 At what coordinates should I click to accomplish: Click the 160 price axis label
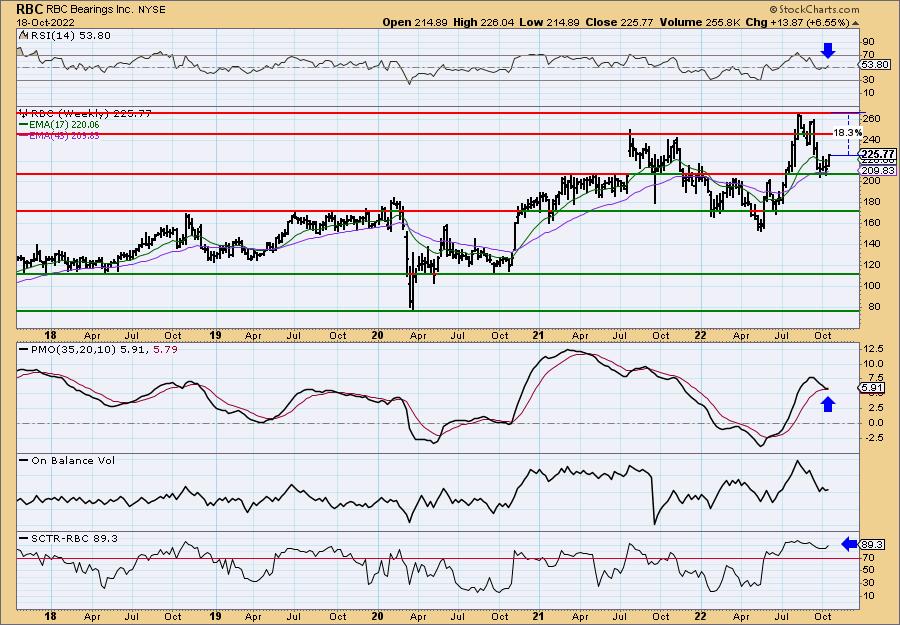pyautogui.click(x=871, y=223)
